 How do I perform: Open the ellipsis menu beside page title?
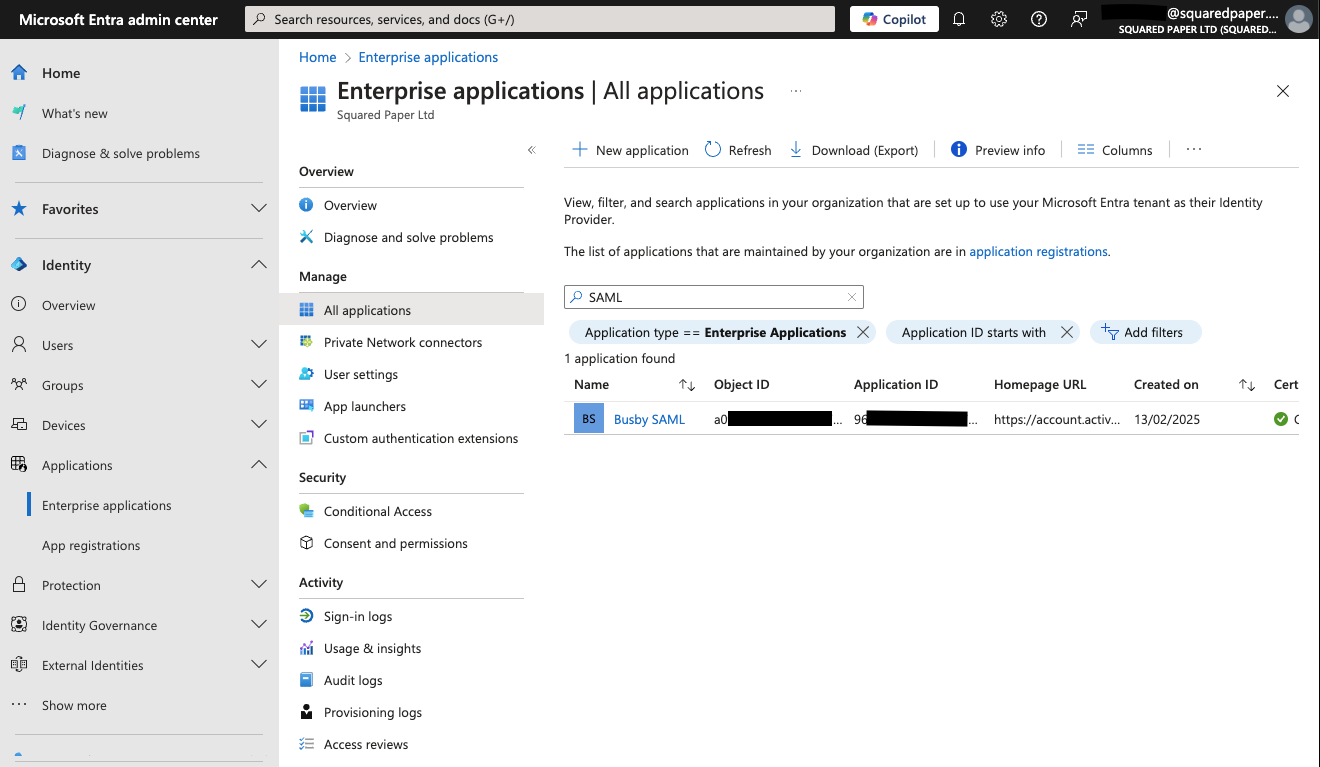point(796,91)
